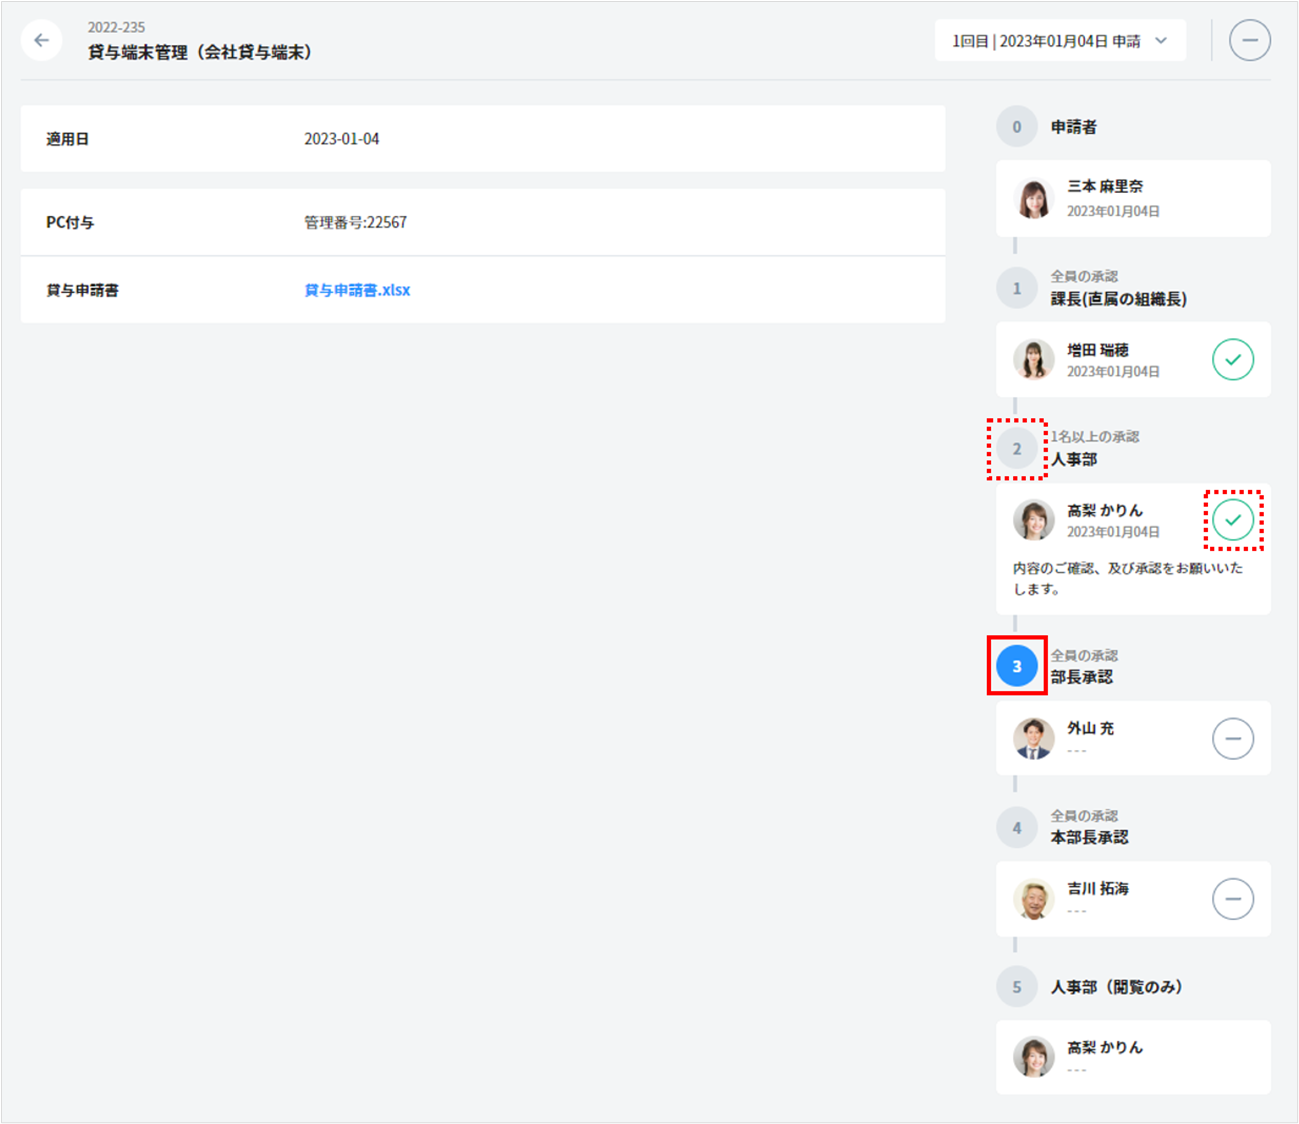Click the back arrow button
The height and width of the screenshot is (1124, 1299).
pyautogui.click(x=41, y=41)
